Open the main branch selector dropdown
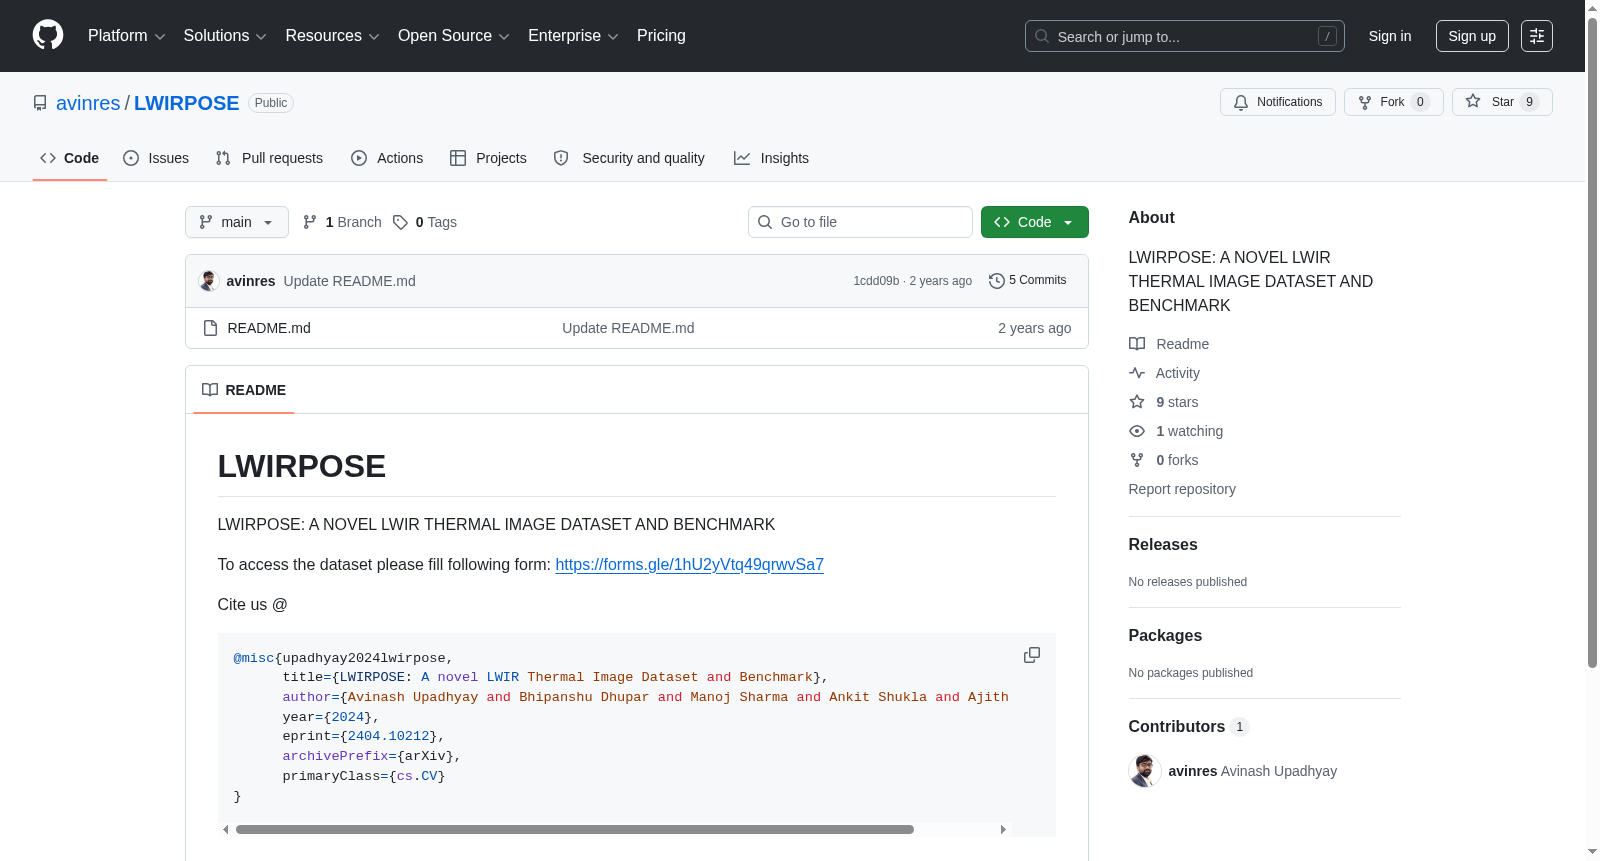 pyautogui.click(x=237, y=222)
